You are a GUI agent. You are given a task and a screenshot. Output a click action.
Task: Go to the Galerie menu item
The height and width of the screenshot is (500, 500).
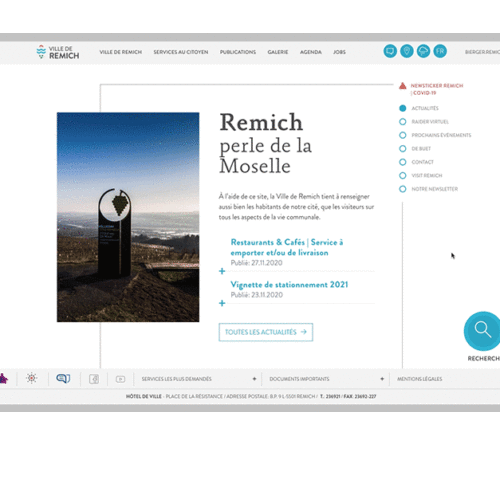pyautogui.click(x=278, y=52)
